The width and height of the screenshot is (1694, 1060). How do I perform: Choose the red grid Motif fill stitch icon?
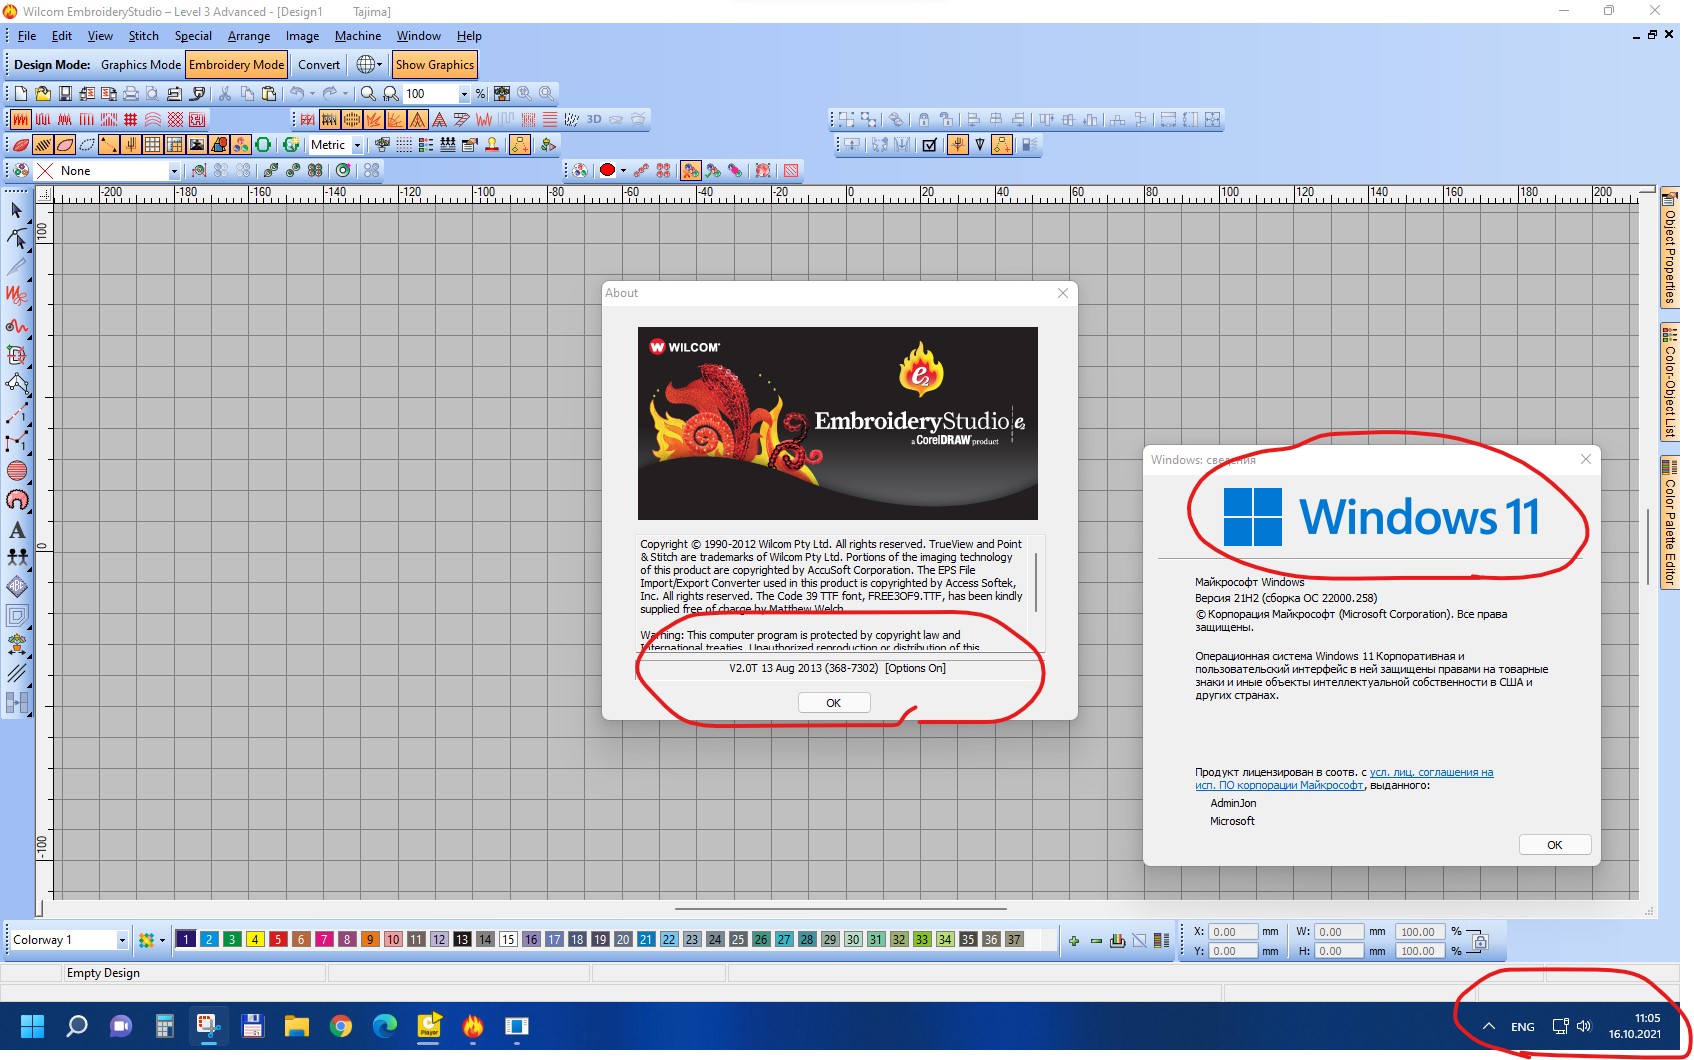click(x=131, y=119)
